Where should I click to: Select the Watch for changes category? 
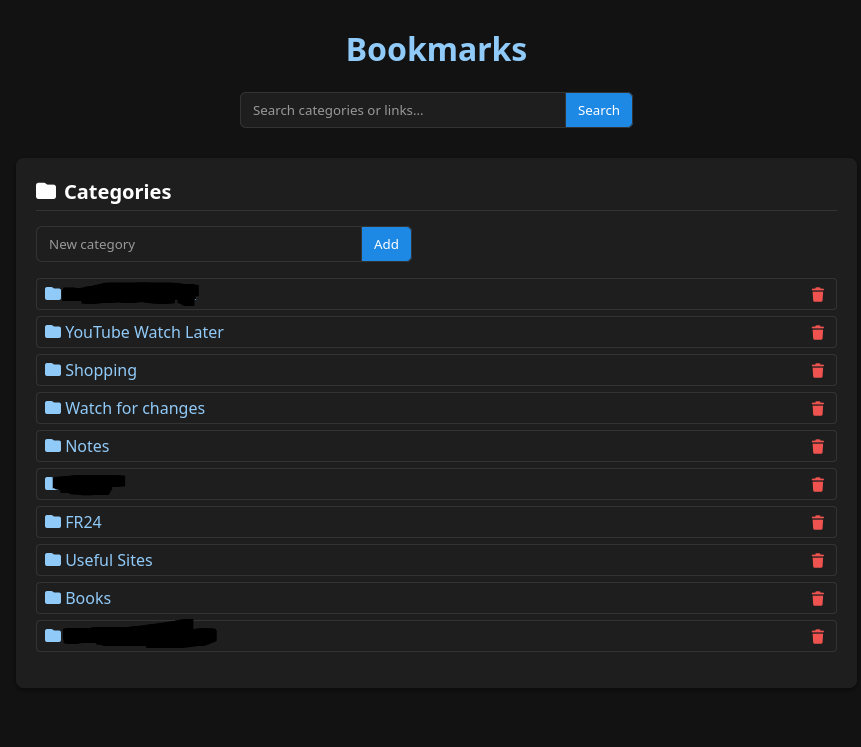tap(135, 408)
